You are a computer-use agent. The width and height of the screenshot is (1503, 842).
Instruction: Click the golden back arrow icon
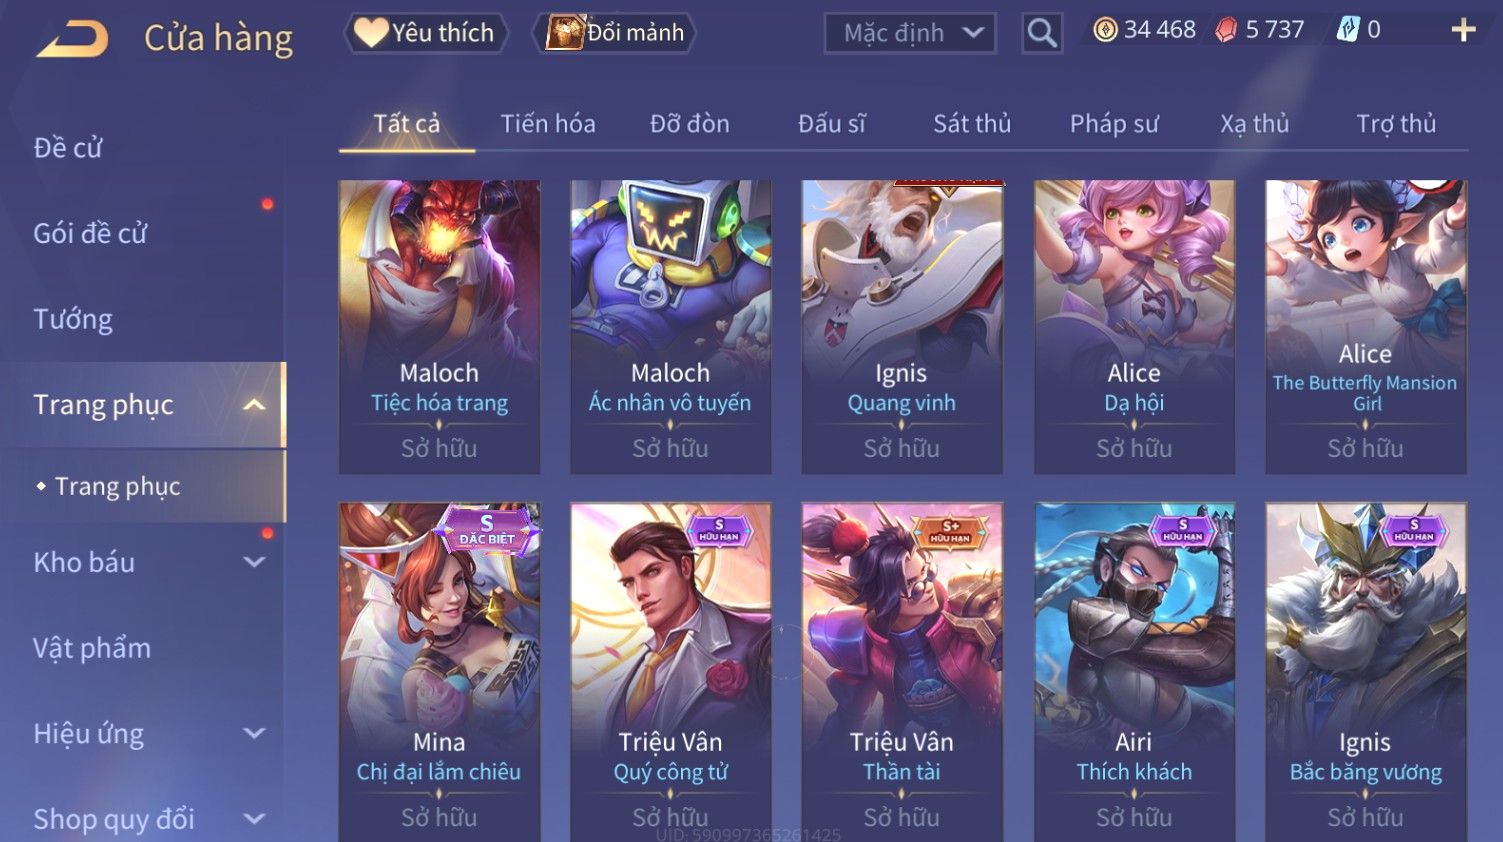click(x=73, y=38)
